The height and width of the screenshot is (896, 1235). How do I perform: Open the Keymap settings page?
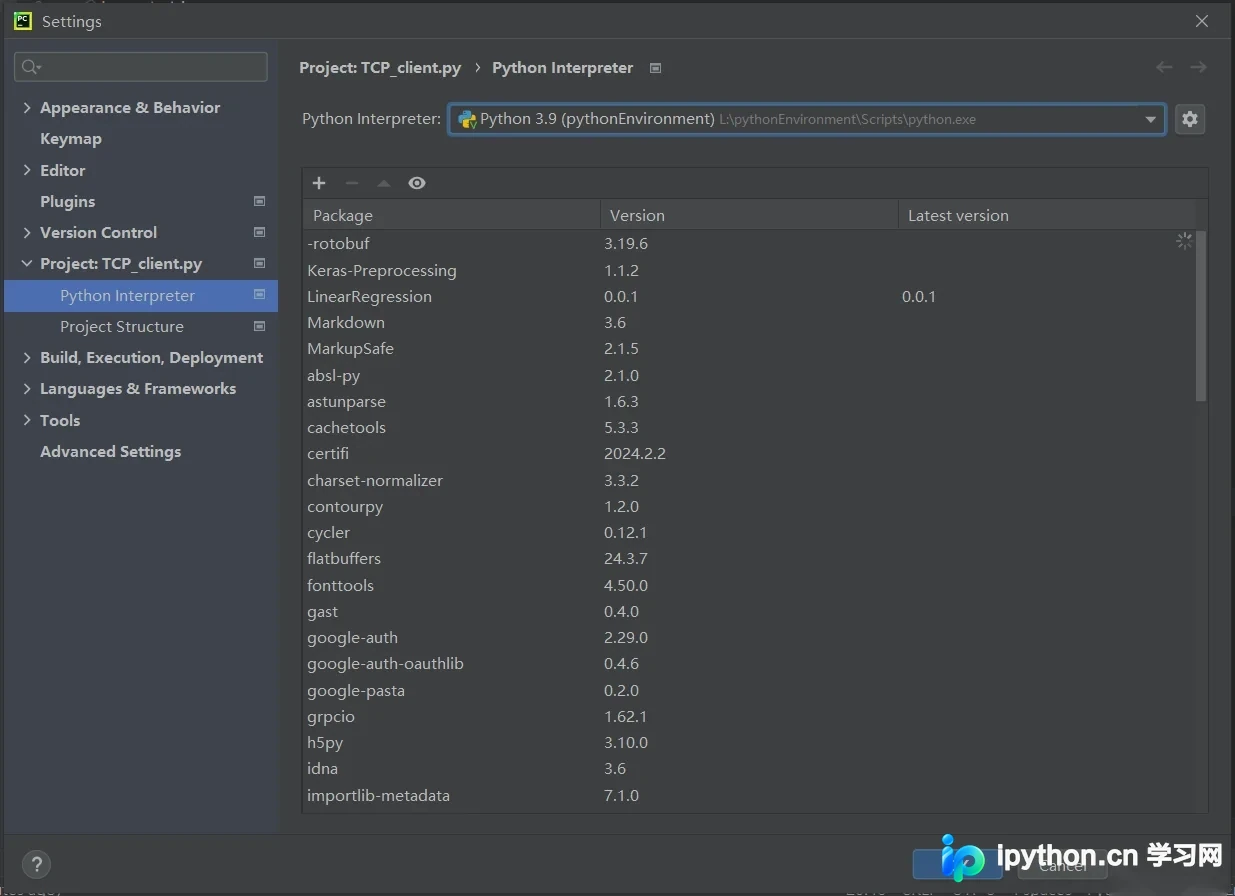71,139
